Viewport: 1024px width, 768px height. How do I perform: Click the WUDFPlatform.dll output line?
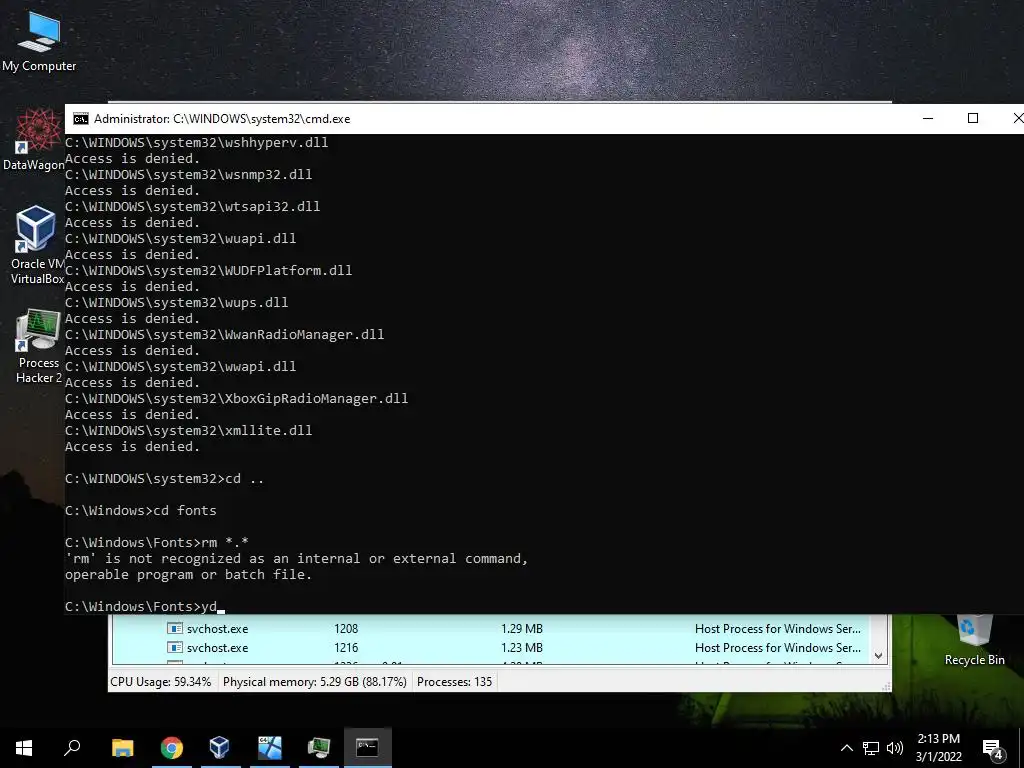coord(208,270)
